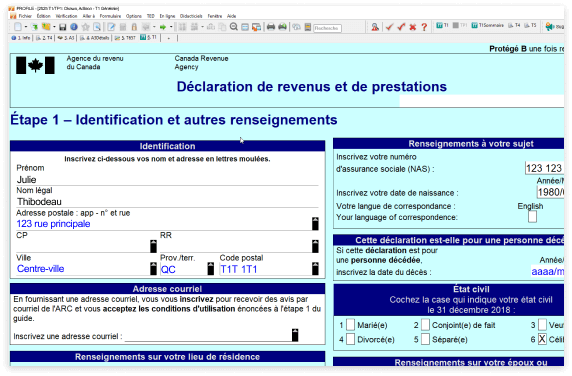
Task: Switch to the 3. A3 tab
Action: pos(66,38)
